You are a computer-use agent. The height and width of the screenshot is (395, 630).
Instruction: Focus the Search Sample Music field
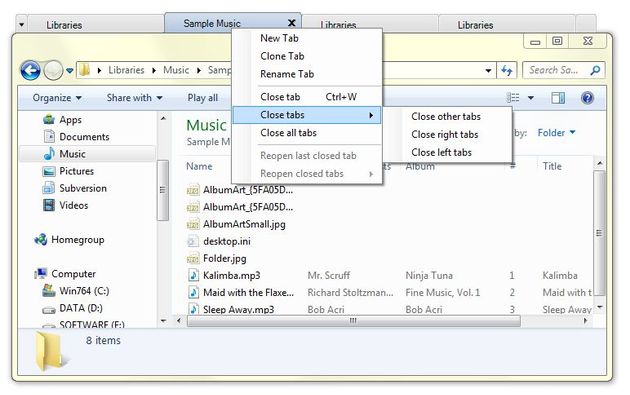563,70
